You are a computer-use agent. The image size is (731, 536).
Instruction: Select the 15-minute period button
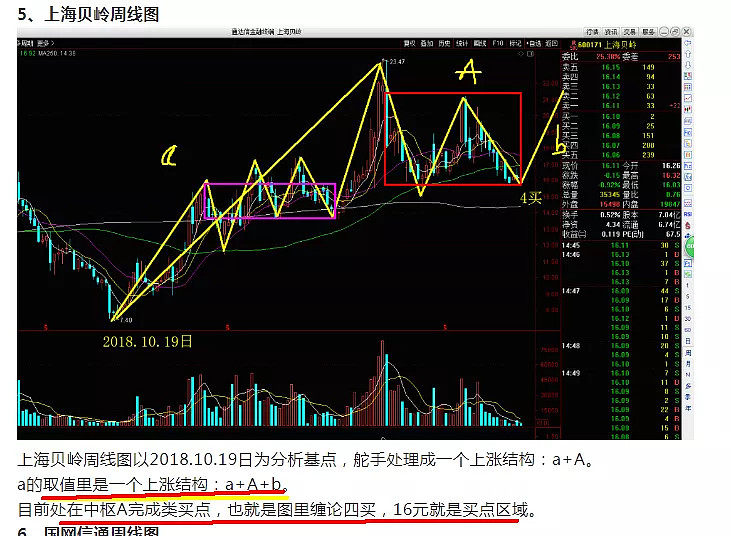pyautogui.click(x=688, y=308)
